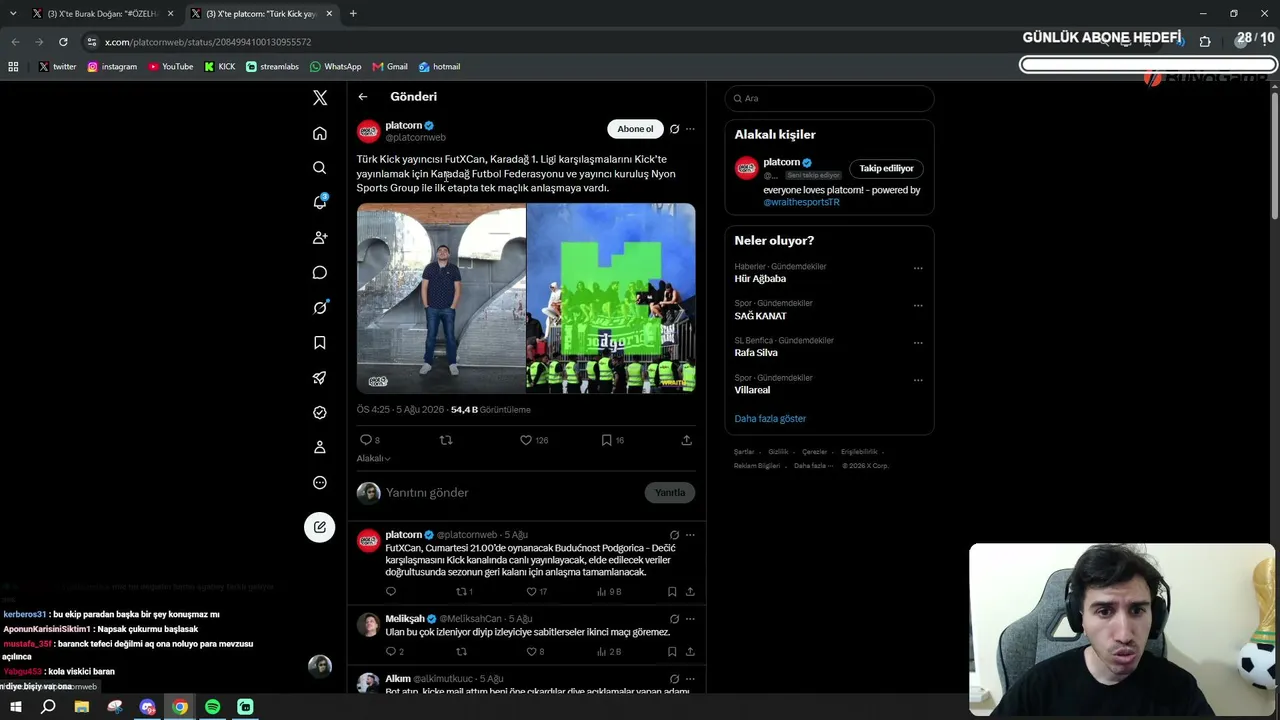The image size is (1280, 720).
Task: Click Daha fazla göster link
Action: (x=770, y=419)
